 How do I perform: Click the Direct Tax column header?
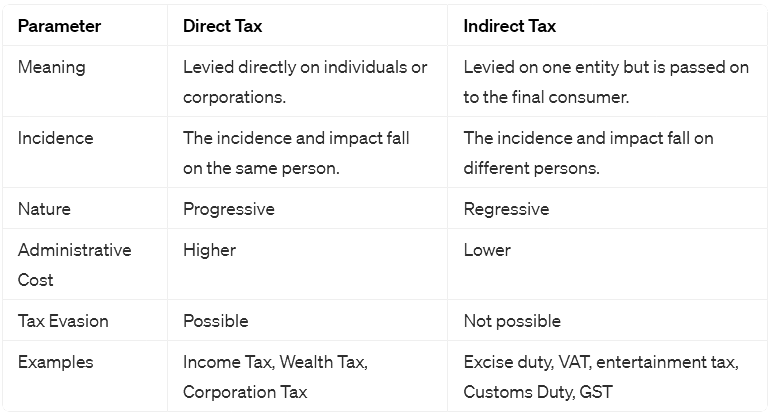(223, 26)
